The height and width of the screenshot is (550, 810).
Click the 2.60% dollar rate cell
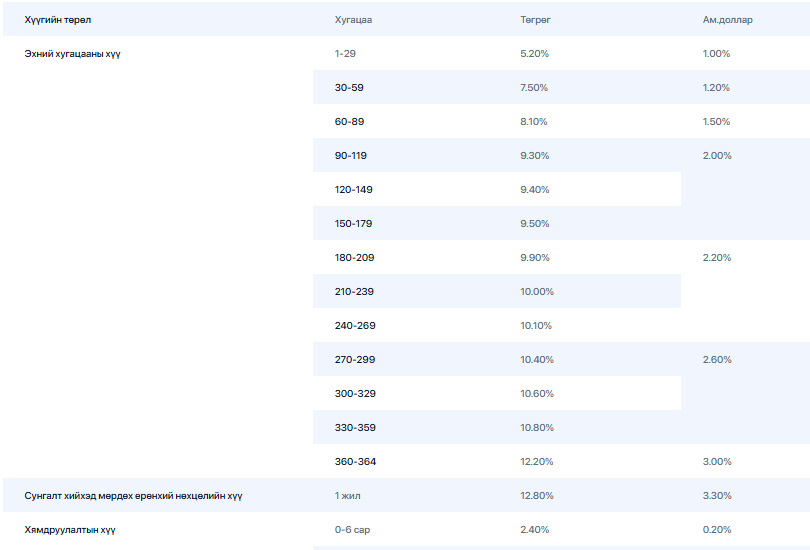point(717,359)
